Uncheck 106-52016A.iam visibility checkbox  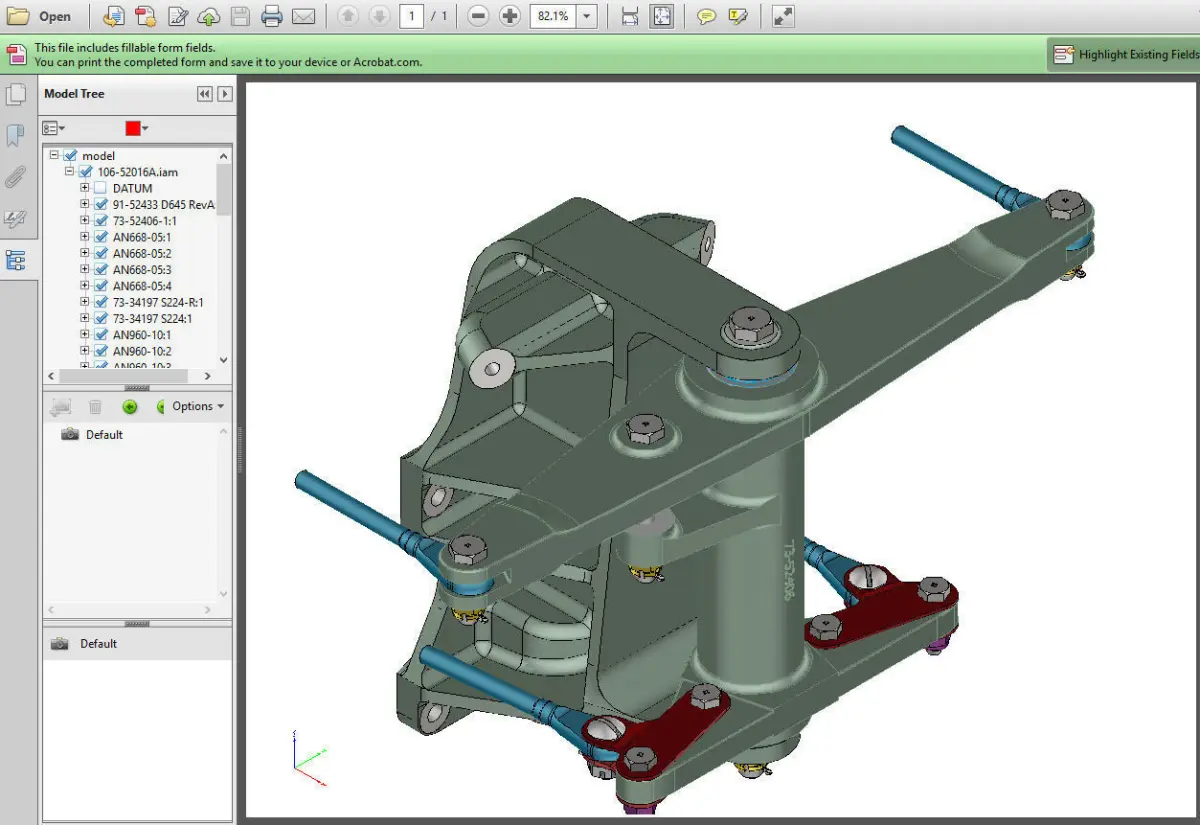[85, 172]
